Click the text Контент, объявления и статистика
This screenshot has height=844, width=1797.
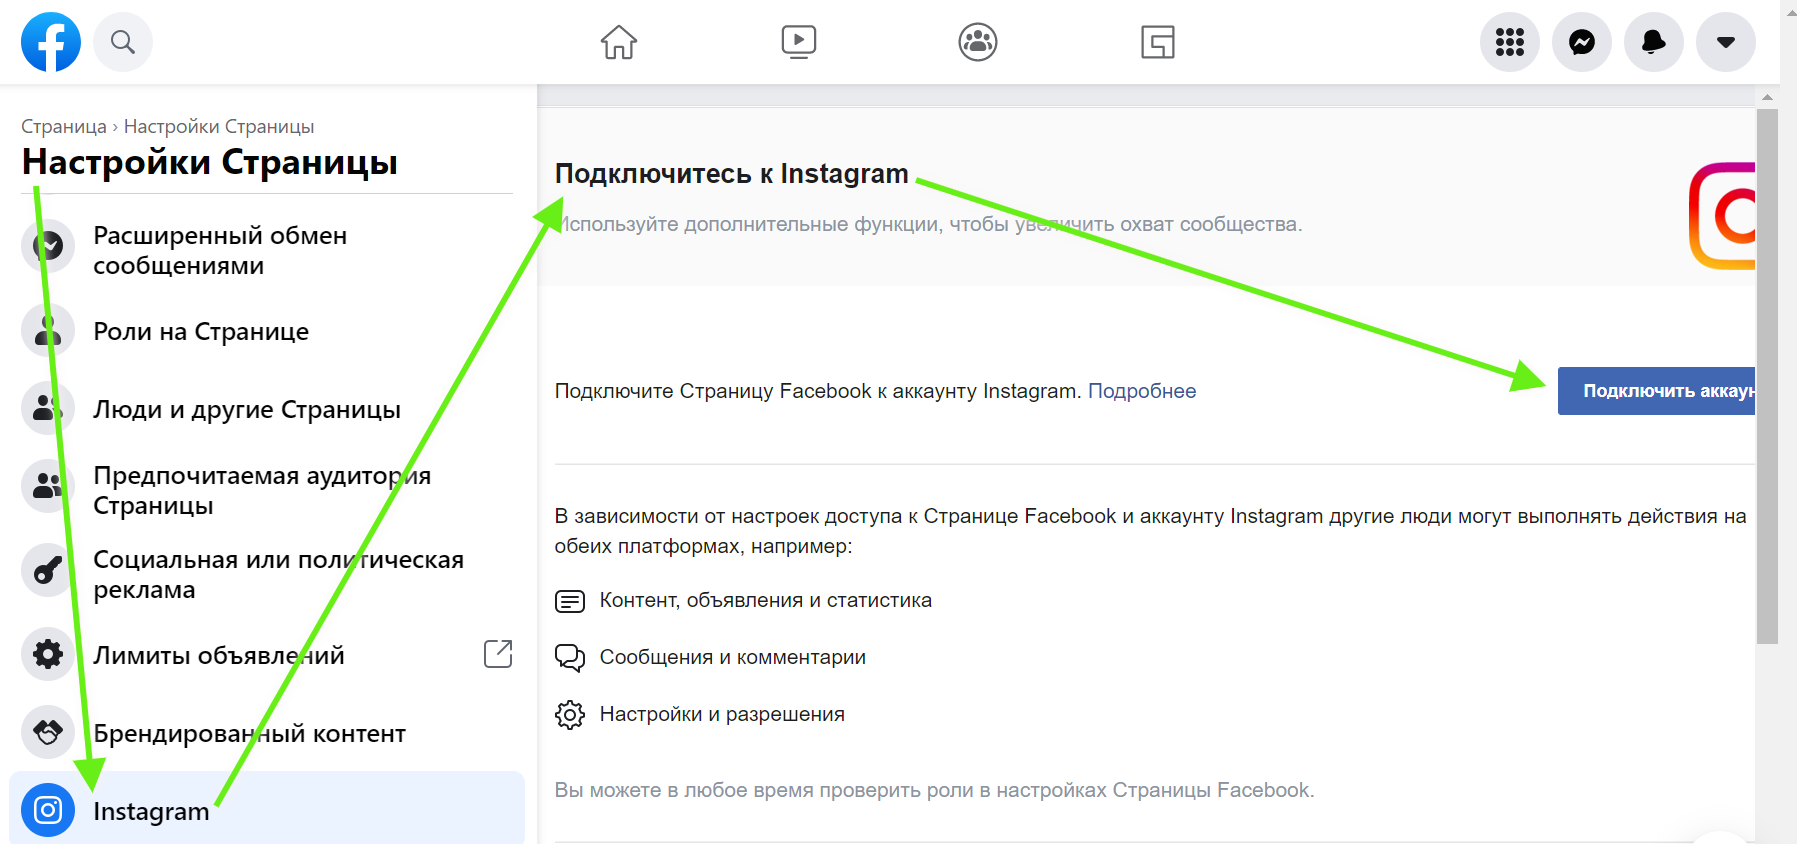[x=766, y=600]
